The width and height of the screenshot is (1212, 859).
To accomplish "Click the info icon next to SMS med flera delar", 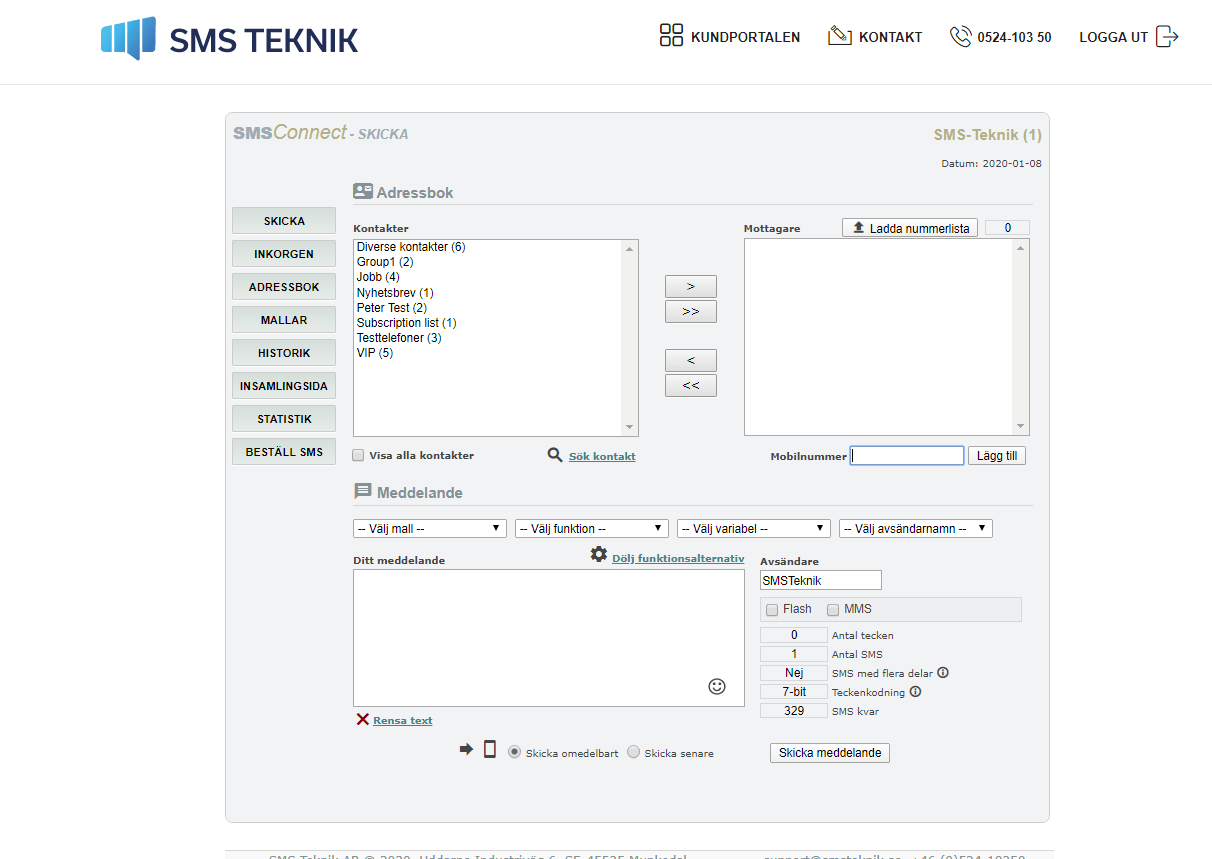I will [942, 673].
